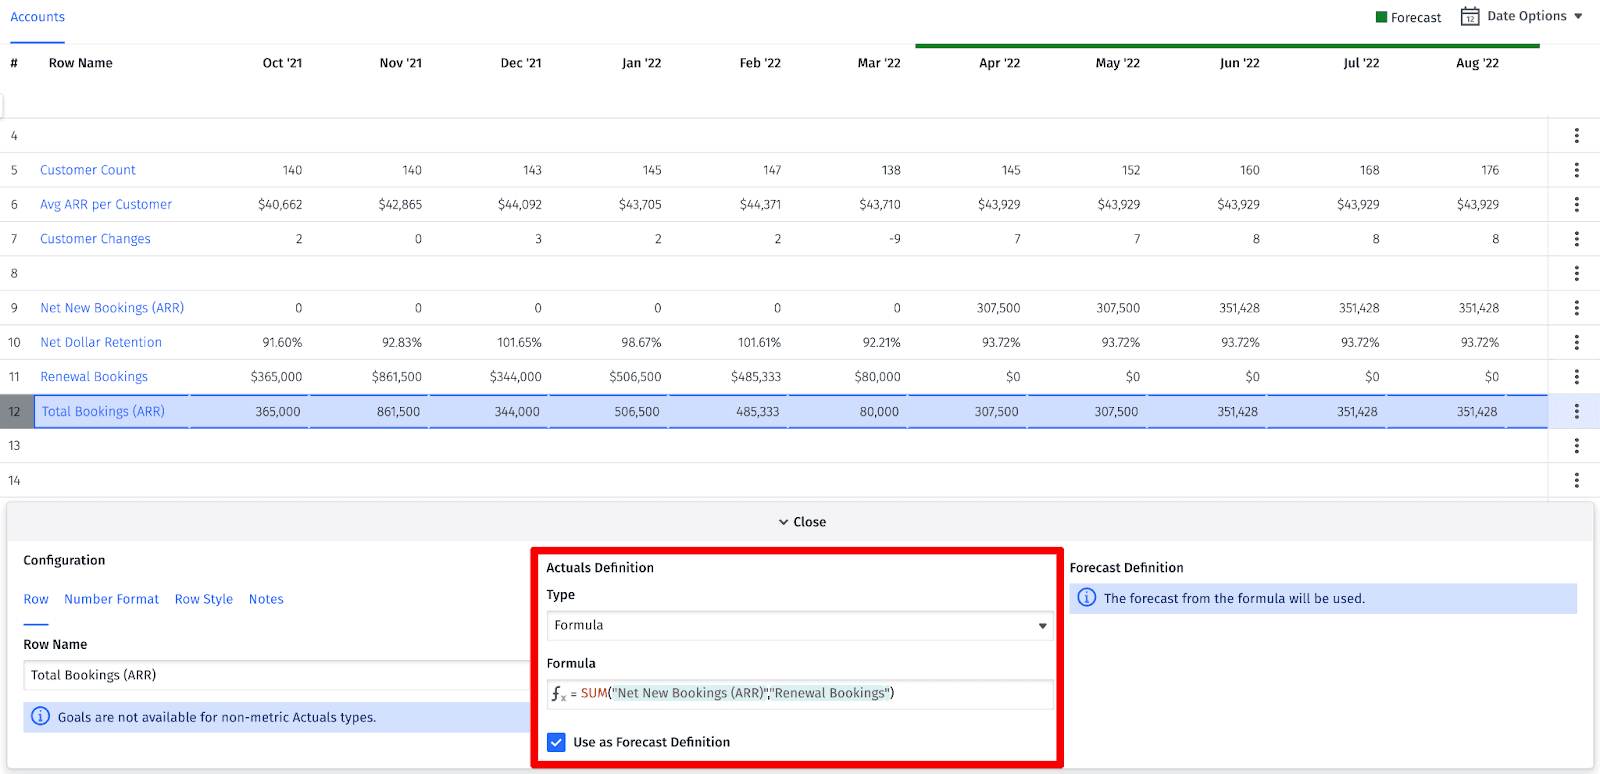The image size is (1600, 774).
Task: Open the row menu for Net New Bookings (ARR)
Action: point(1576,308)
